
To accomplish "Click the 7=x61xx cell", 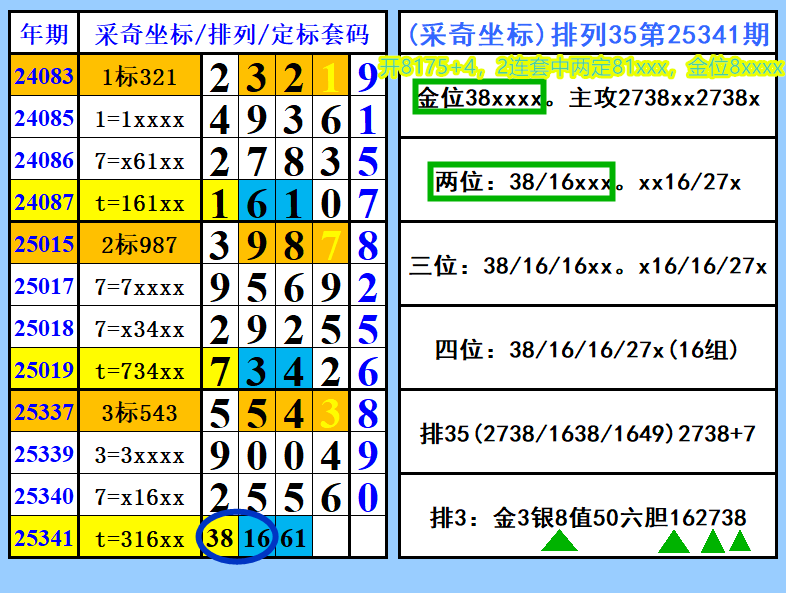I will pos(140,160).
